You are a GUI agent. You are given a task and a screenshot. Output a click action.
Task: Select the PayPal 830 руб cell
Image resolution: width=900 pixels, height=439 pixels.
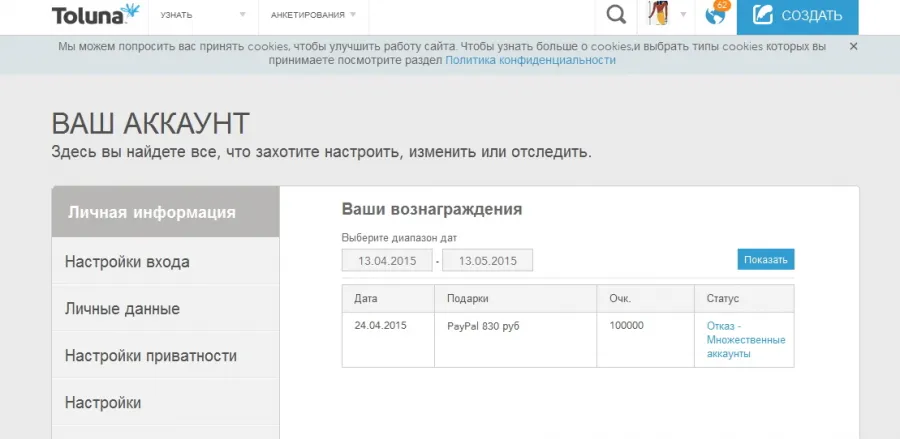point(516,340)
